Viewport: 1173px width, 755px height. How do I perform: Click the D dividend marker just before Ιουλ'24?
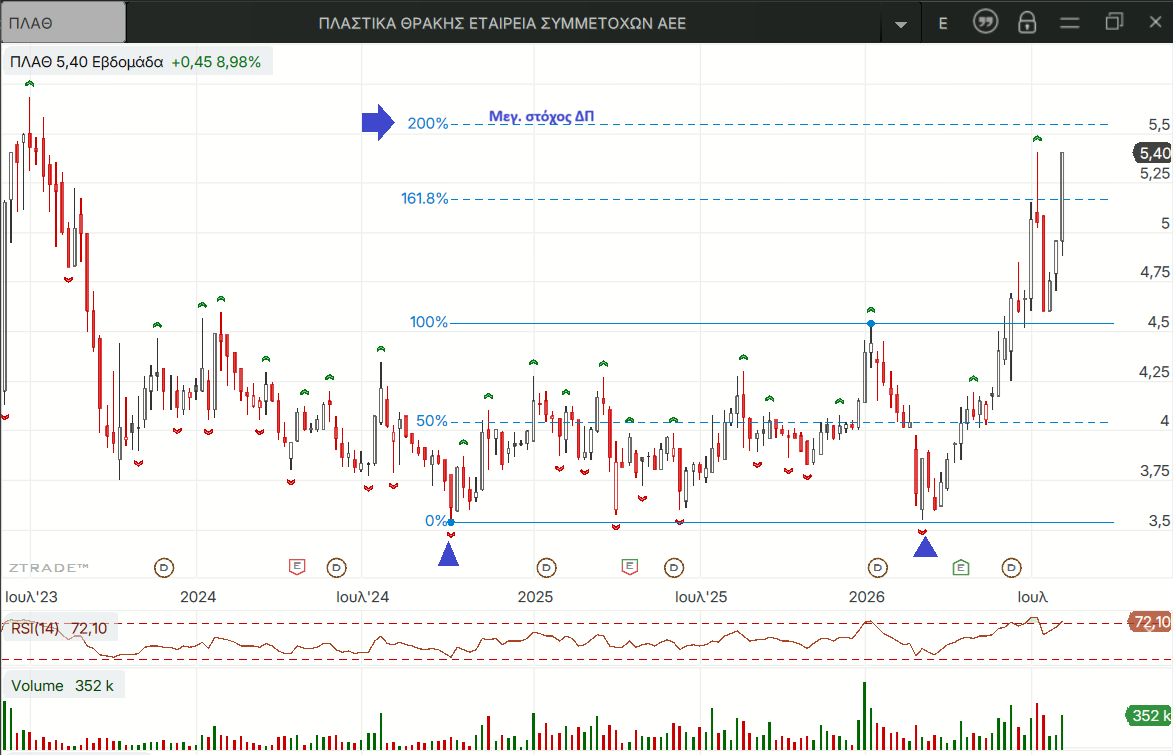click(337, 567)
